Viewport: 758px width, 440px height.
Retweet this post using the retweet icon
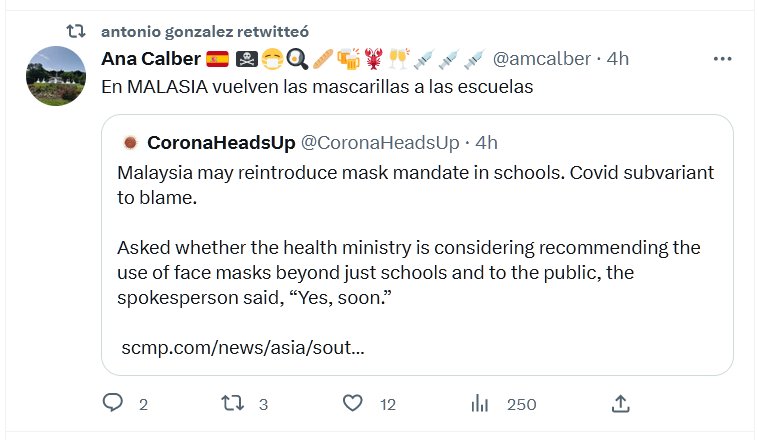231,403
